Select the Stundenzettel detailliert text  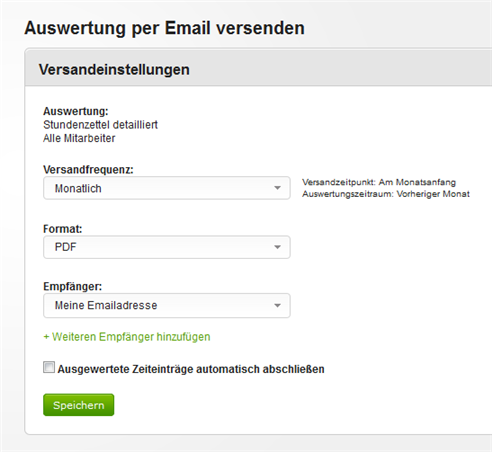[x=100, y=125]
